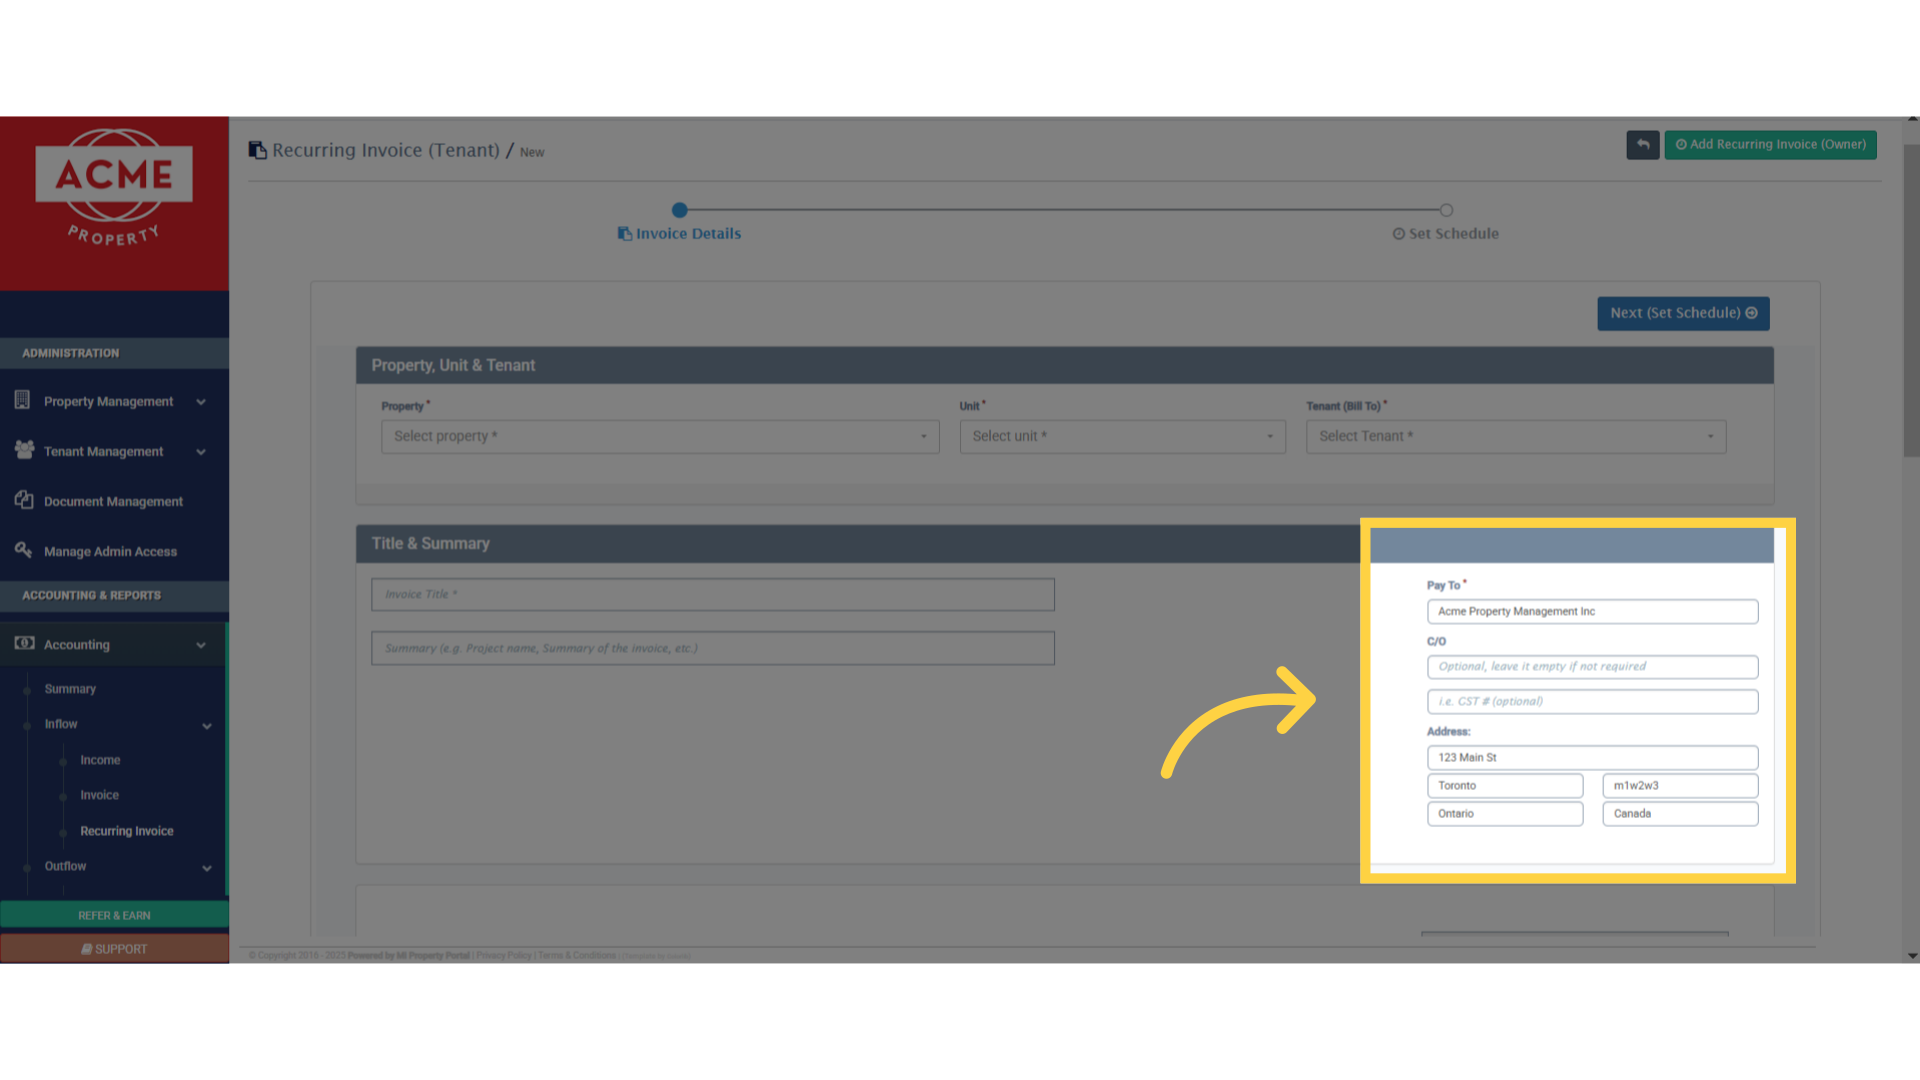Screen dimensions: 1920x1080
Task: Click the Recurring Invoice page title icon
Action: tap(257, 150)
